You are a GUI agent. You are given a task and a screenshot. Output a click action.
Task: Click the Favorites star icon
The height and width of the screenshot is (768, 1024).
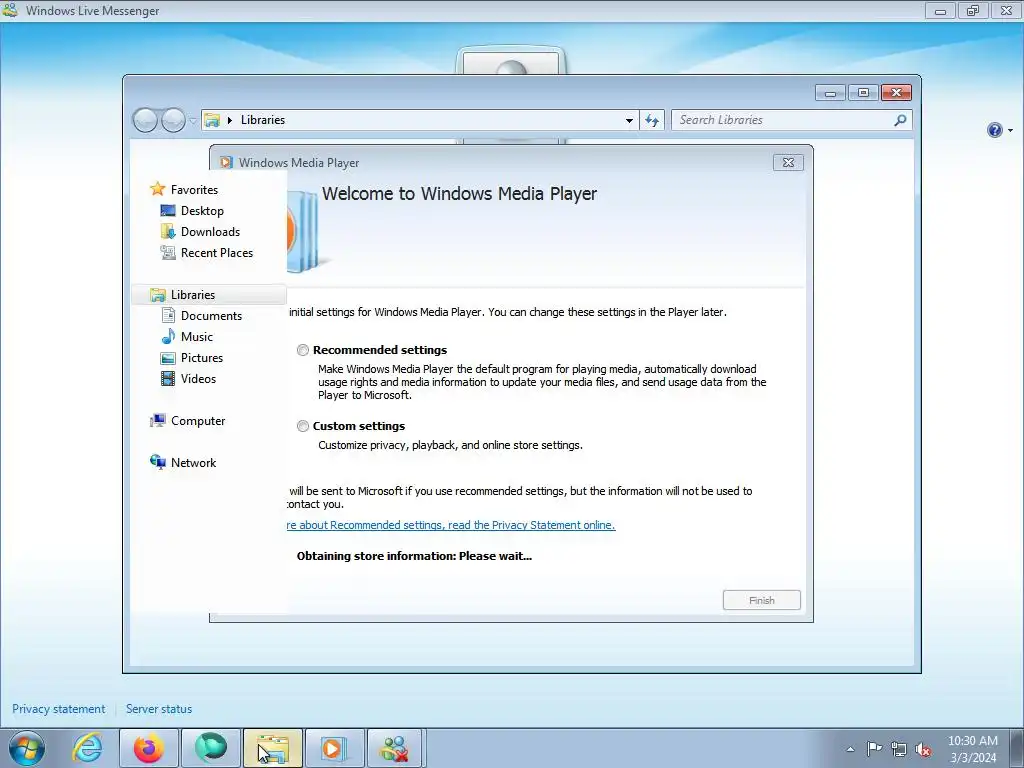157,189
